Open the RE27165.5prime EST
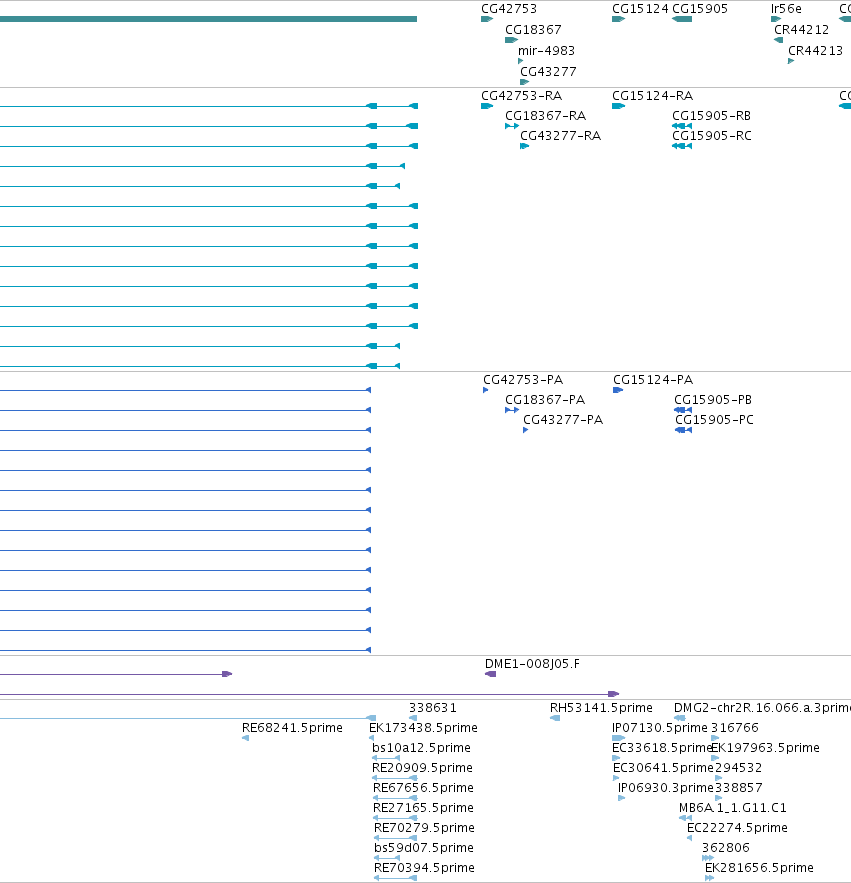 pos(423,808)
